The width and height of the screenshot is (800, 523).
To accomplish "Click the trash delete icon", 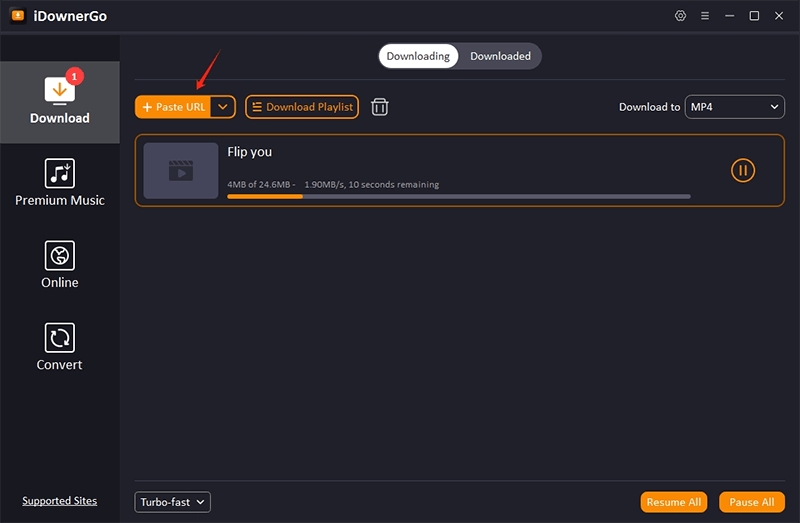I will click(x=380, y=107).
